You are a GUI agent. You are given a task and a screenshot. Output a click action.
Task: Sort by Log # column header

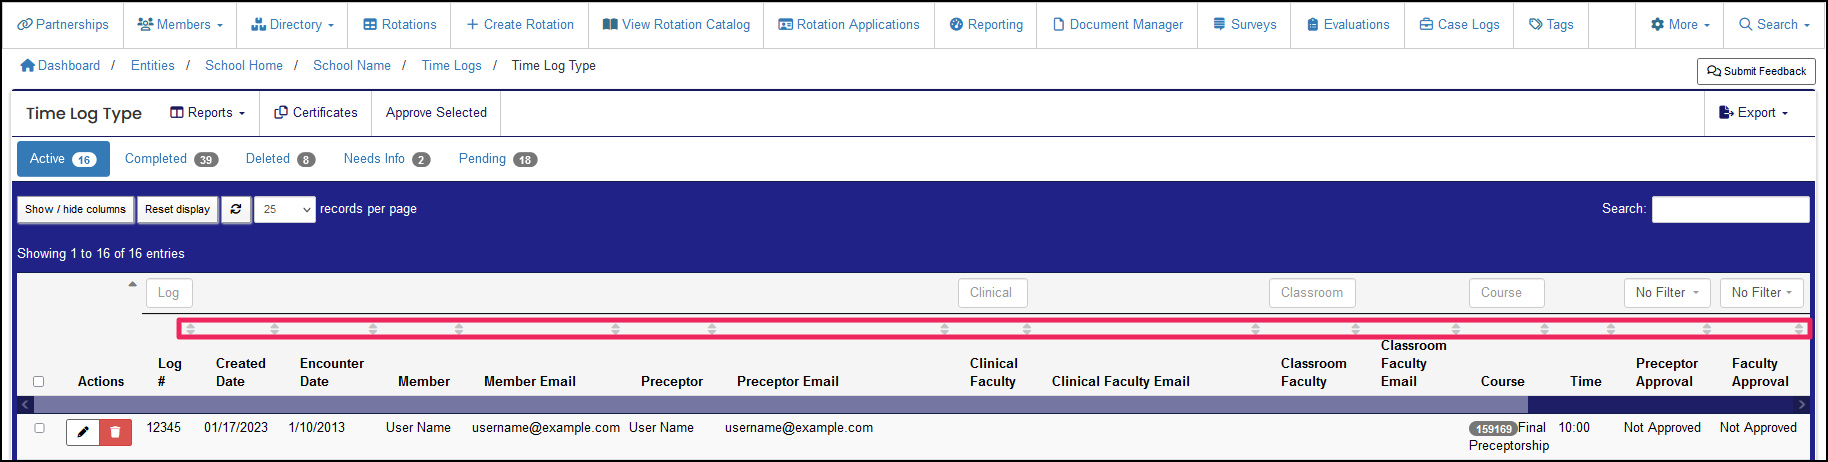click(169, 372)
